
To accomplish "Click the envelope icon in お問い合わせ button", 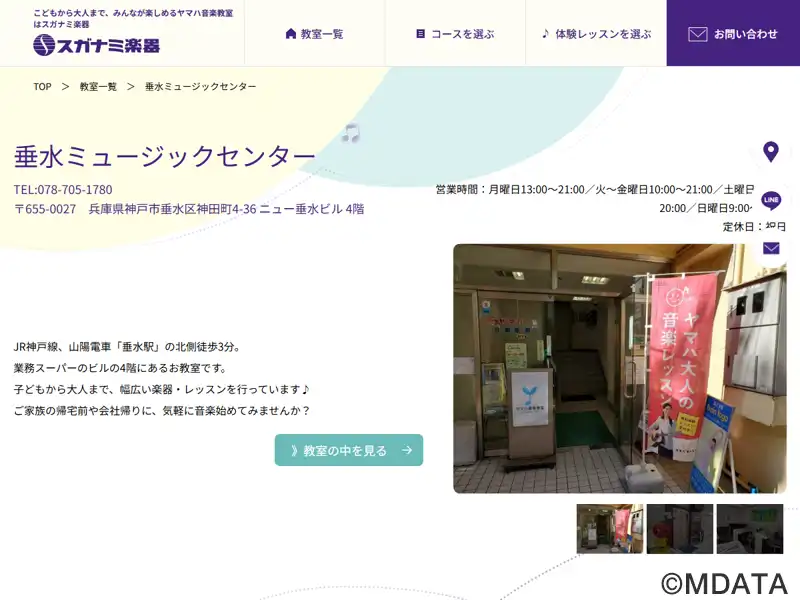I will tap(697, 34).
